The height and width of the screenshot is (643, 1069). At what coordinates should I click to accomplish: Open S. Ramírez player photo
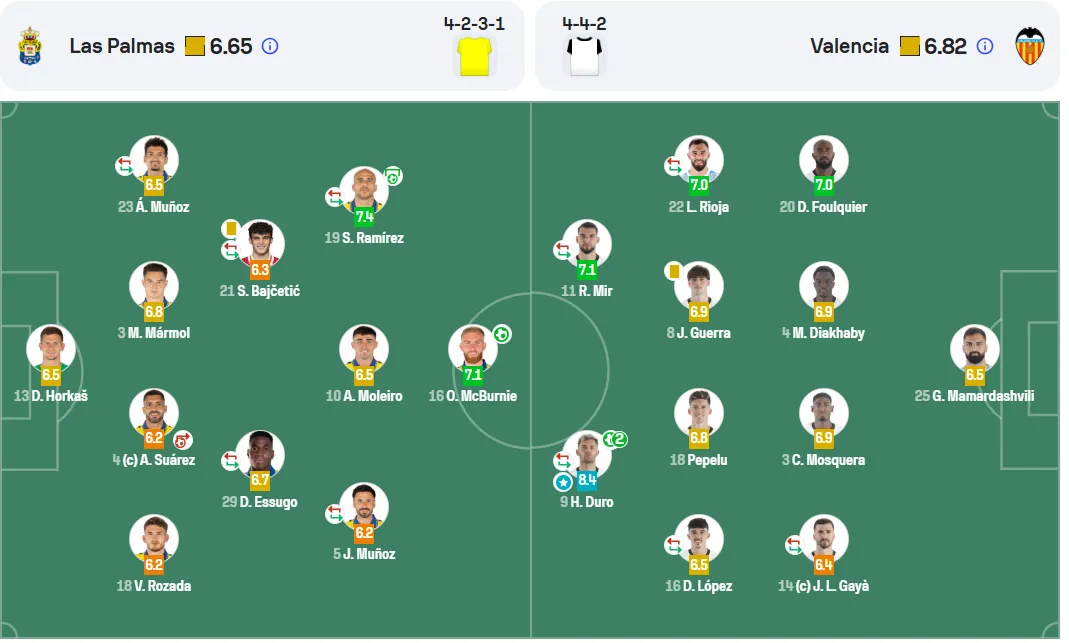pos(365,190)
